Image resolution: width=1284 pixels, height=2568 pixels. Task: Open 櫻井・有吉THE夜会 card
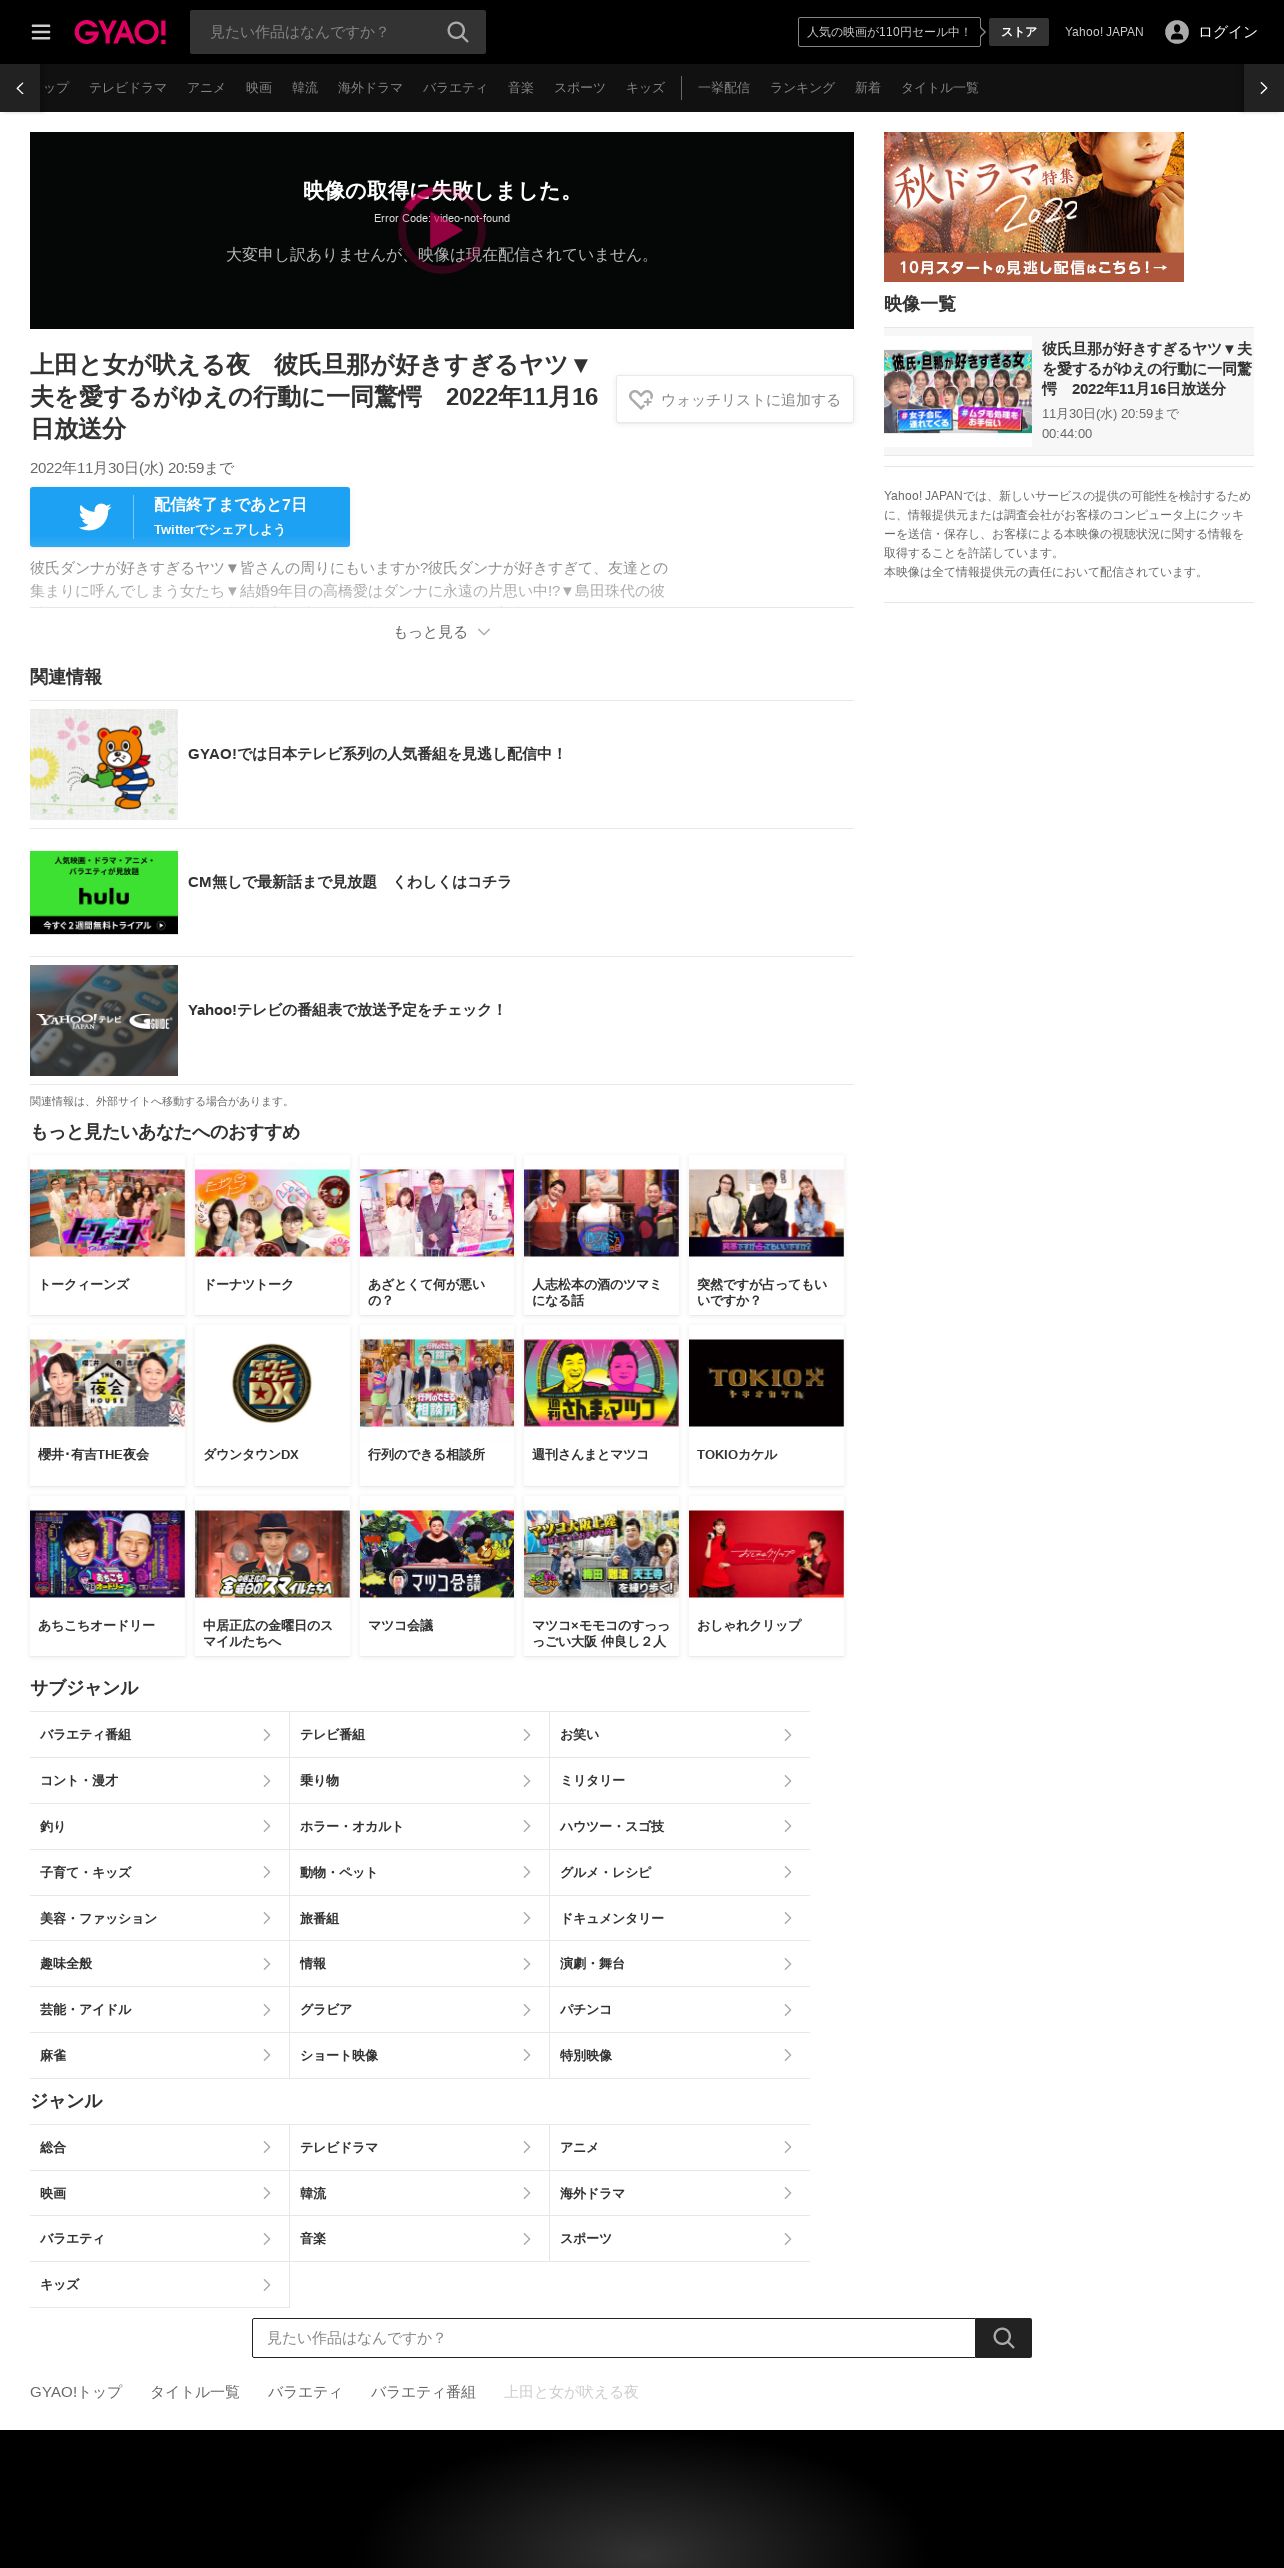pos(108,1406)
